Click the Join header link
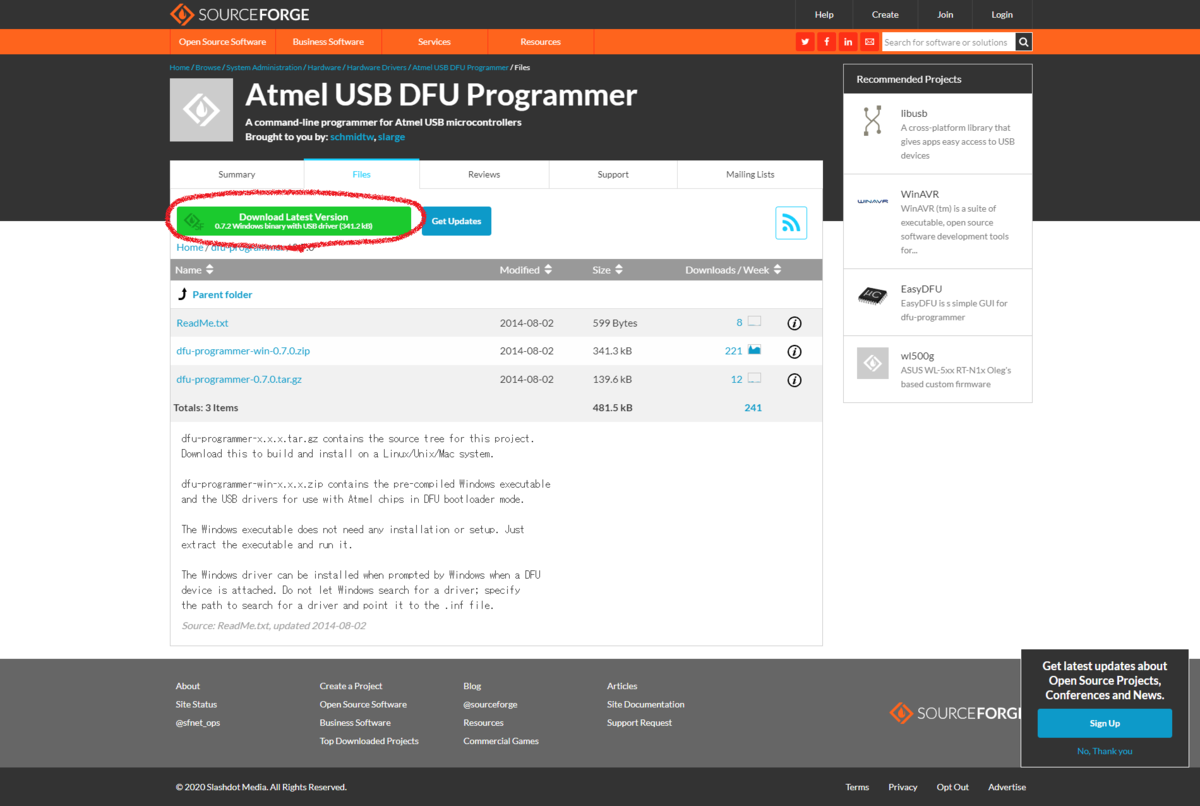The image size is (1200, 806). (945, 15)
